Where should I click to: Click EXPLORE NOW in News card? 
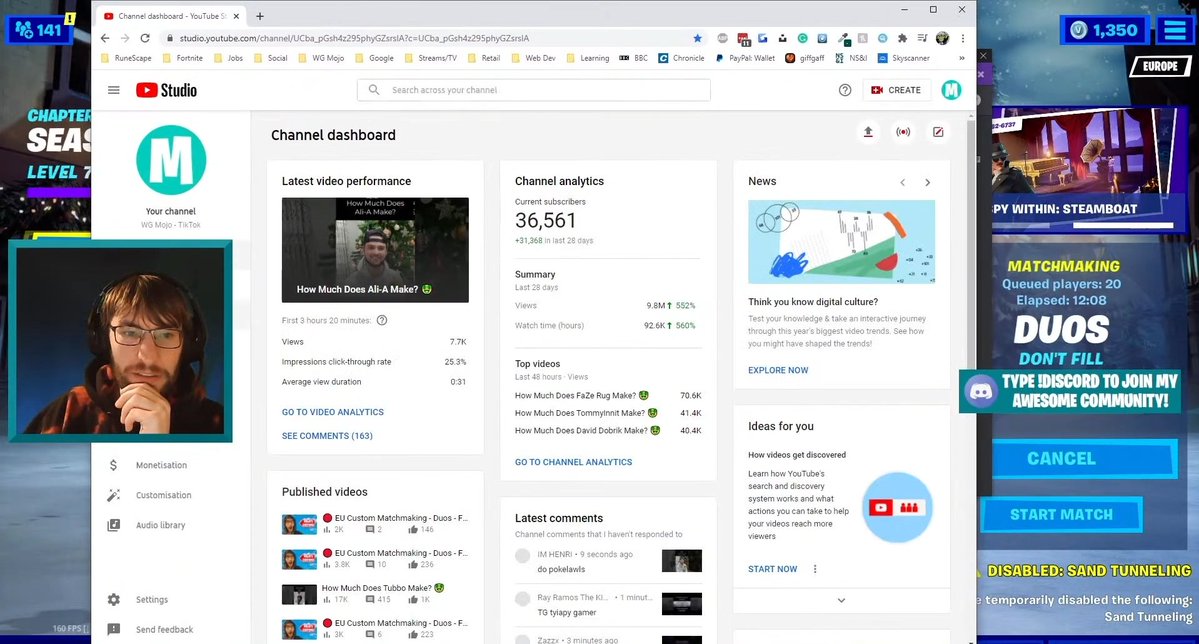[x=778, y=370]
